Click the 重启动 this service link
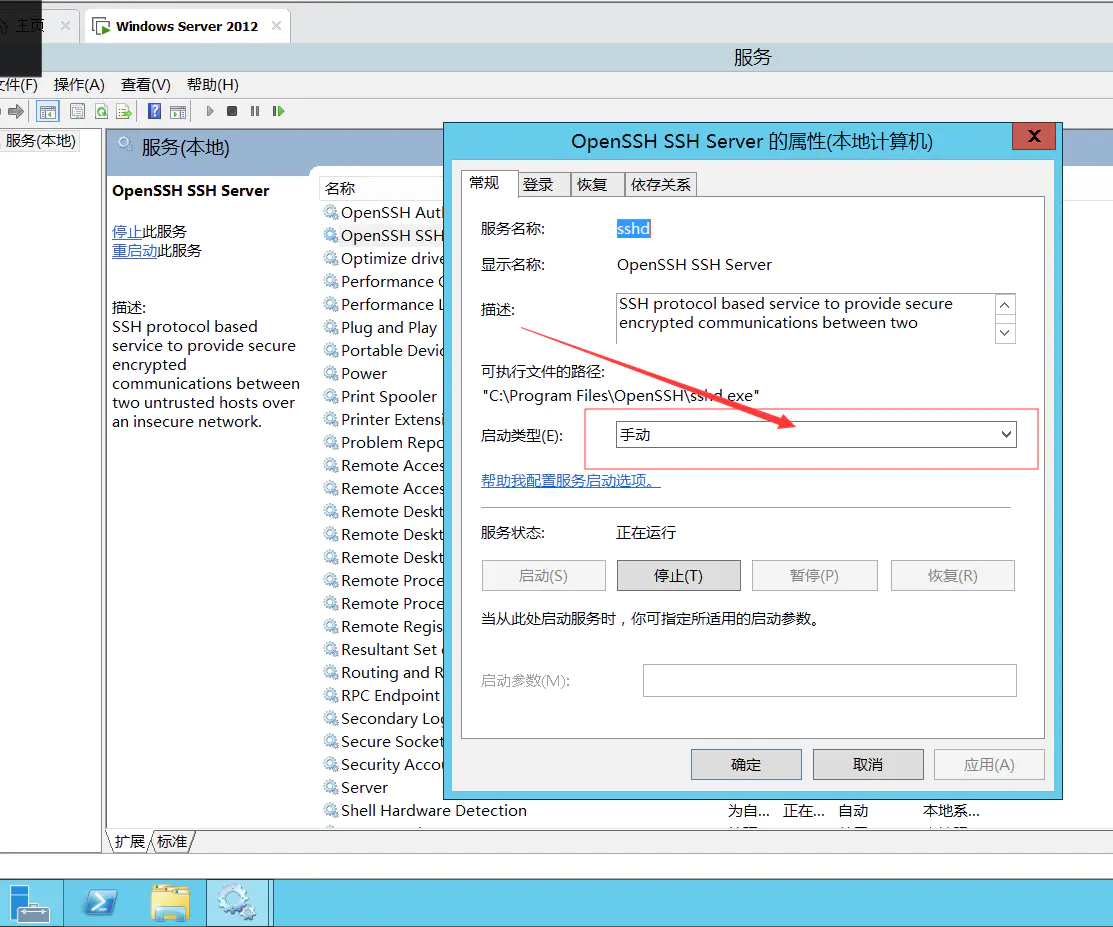Viewport: 1113px width, 927px height. (135, 251)
